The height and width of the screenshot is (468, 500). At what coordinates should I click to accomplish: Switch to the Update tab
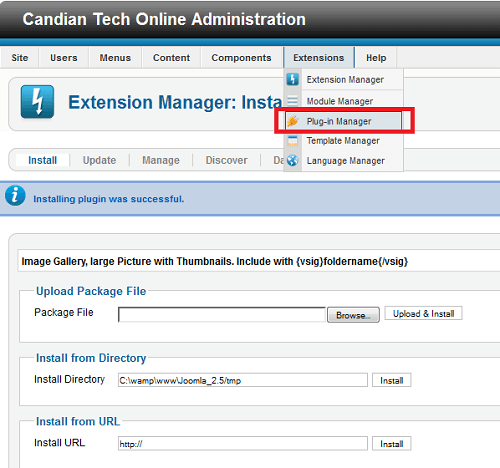pos(99,160)
